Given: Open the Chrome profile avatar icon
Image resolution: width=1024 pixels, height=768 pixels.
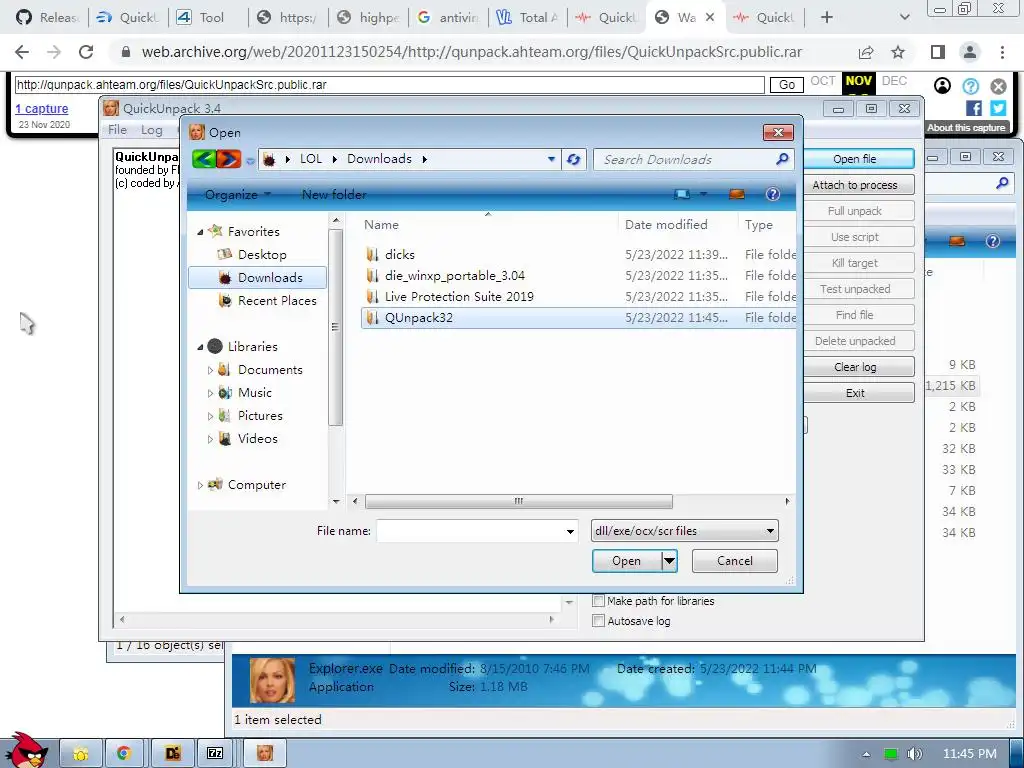Looking at the screenshot, I should pyautogui.click(x=970, y=52).
